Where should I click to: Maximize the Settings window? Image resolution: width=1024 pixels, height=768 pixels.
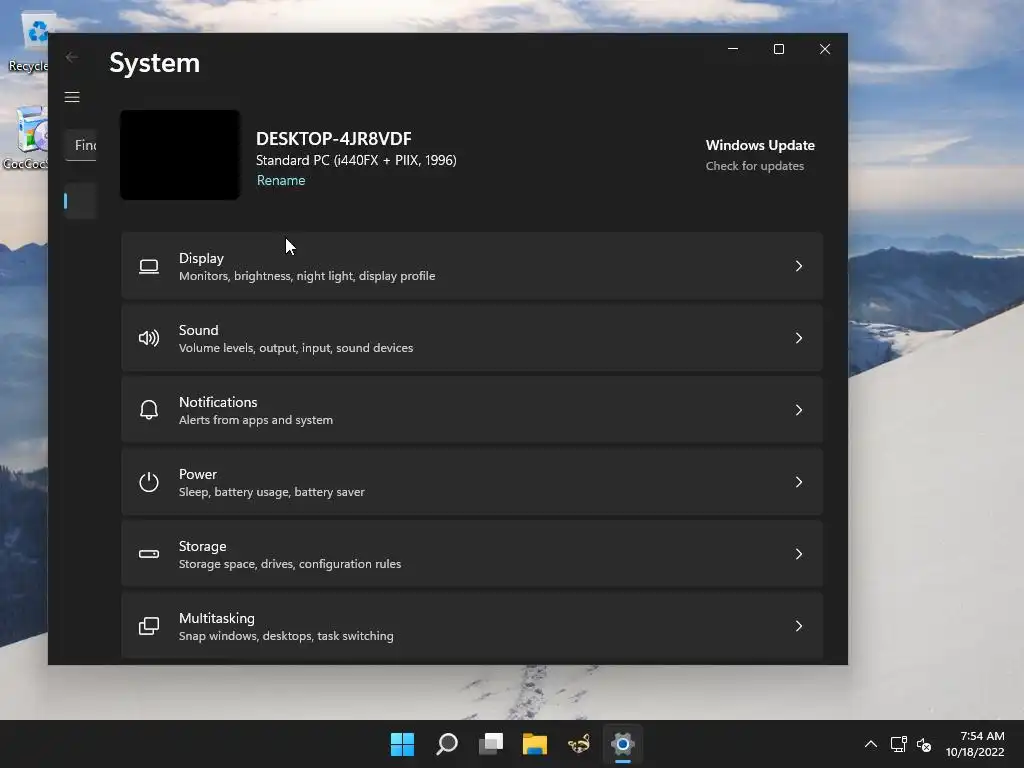coord(778,49)
